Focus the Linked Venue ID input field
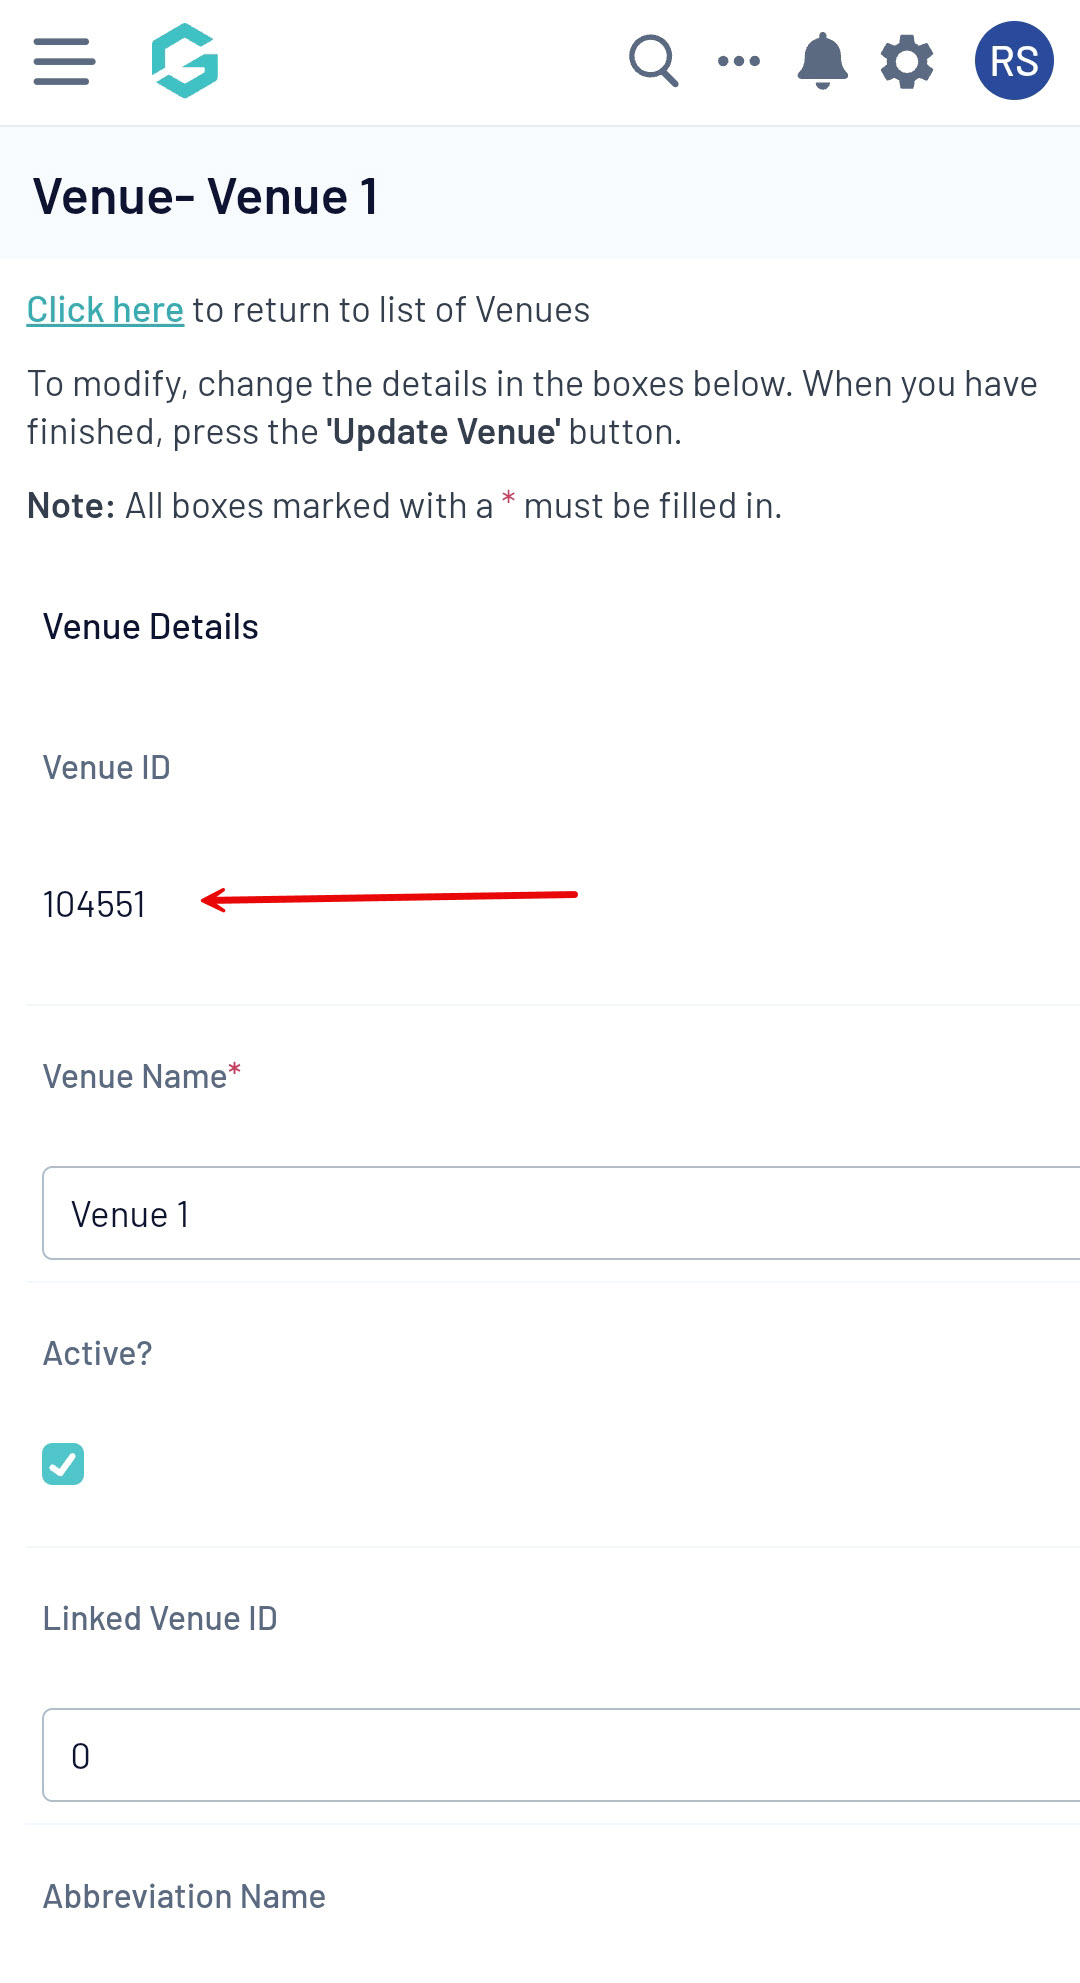 pyautogui.click(x=560, y=1755)
